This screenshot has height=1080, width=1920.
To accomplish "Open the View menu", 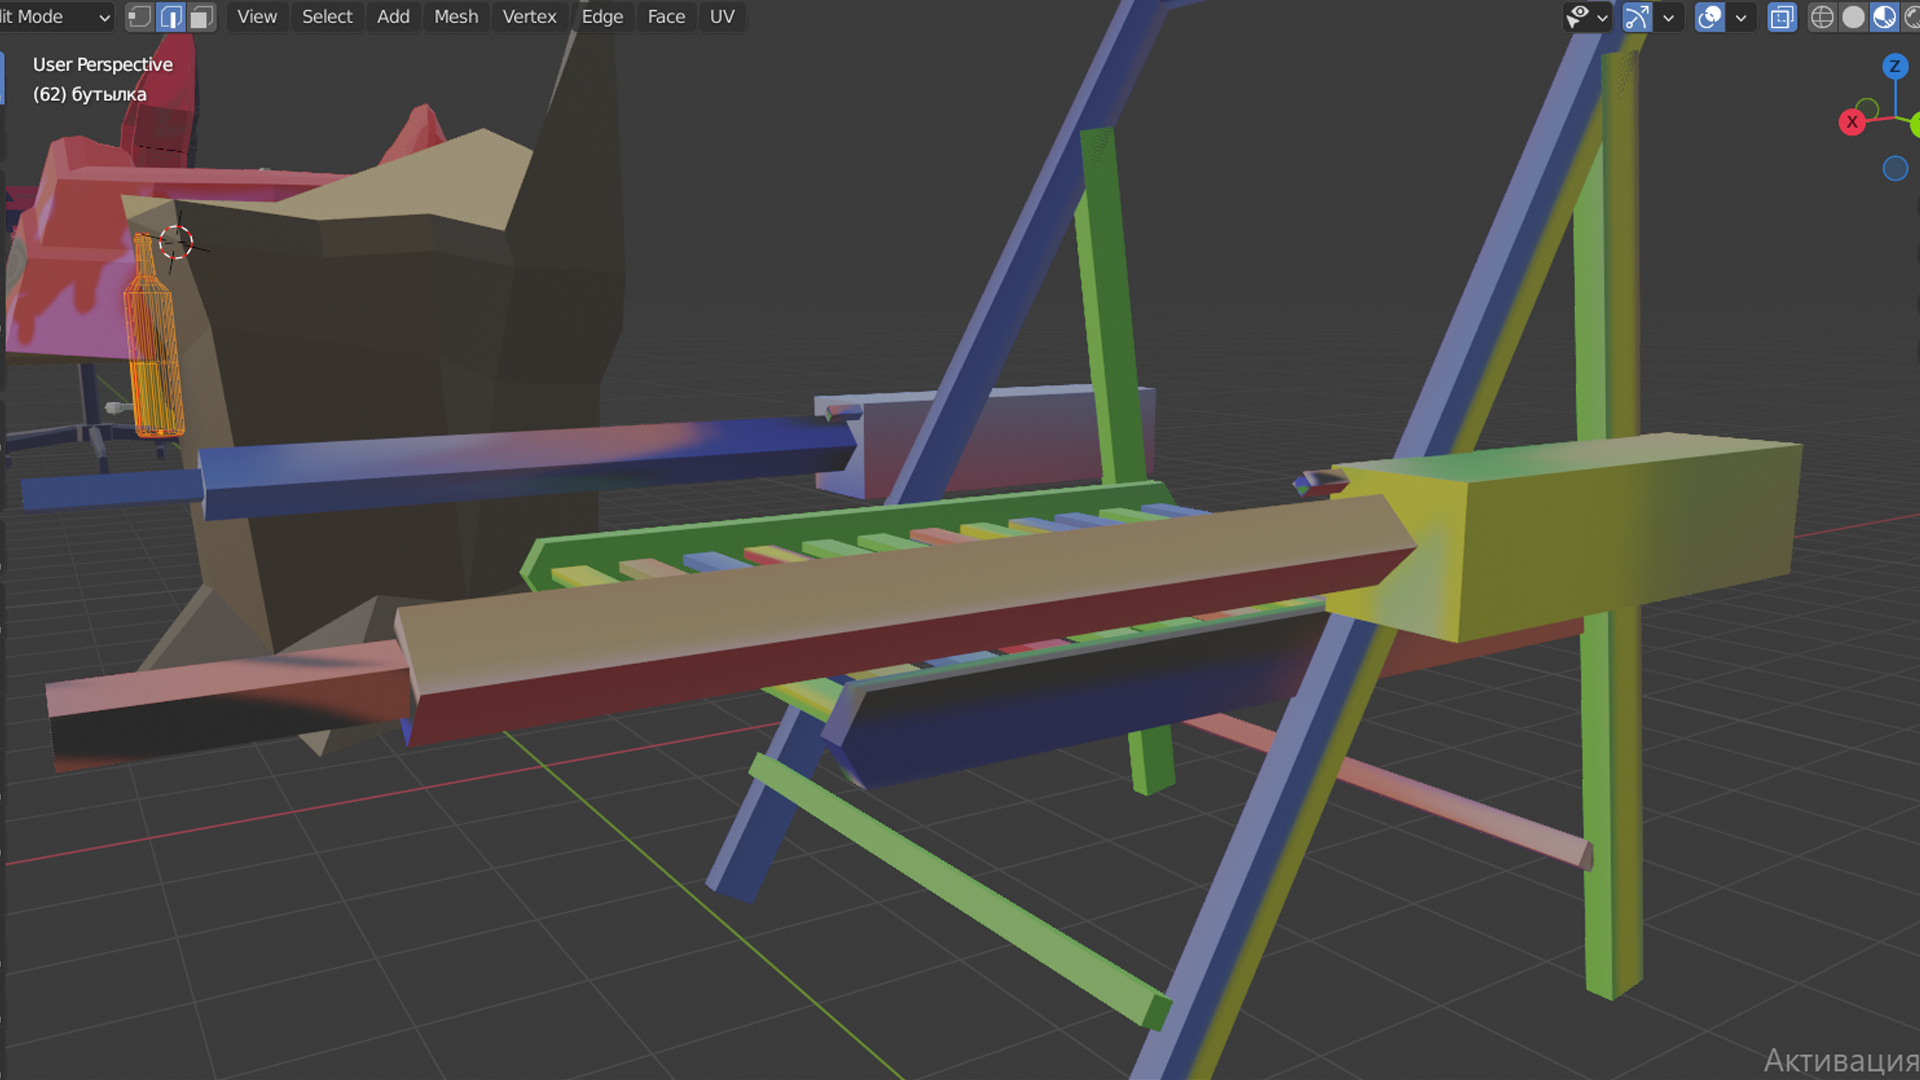I will pyautogui.click(x=257, y=17).
